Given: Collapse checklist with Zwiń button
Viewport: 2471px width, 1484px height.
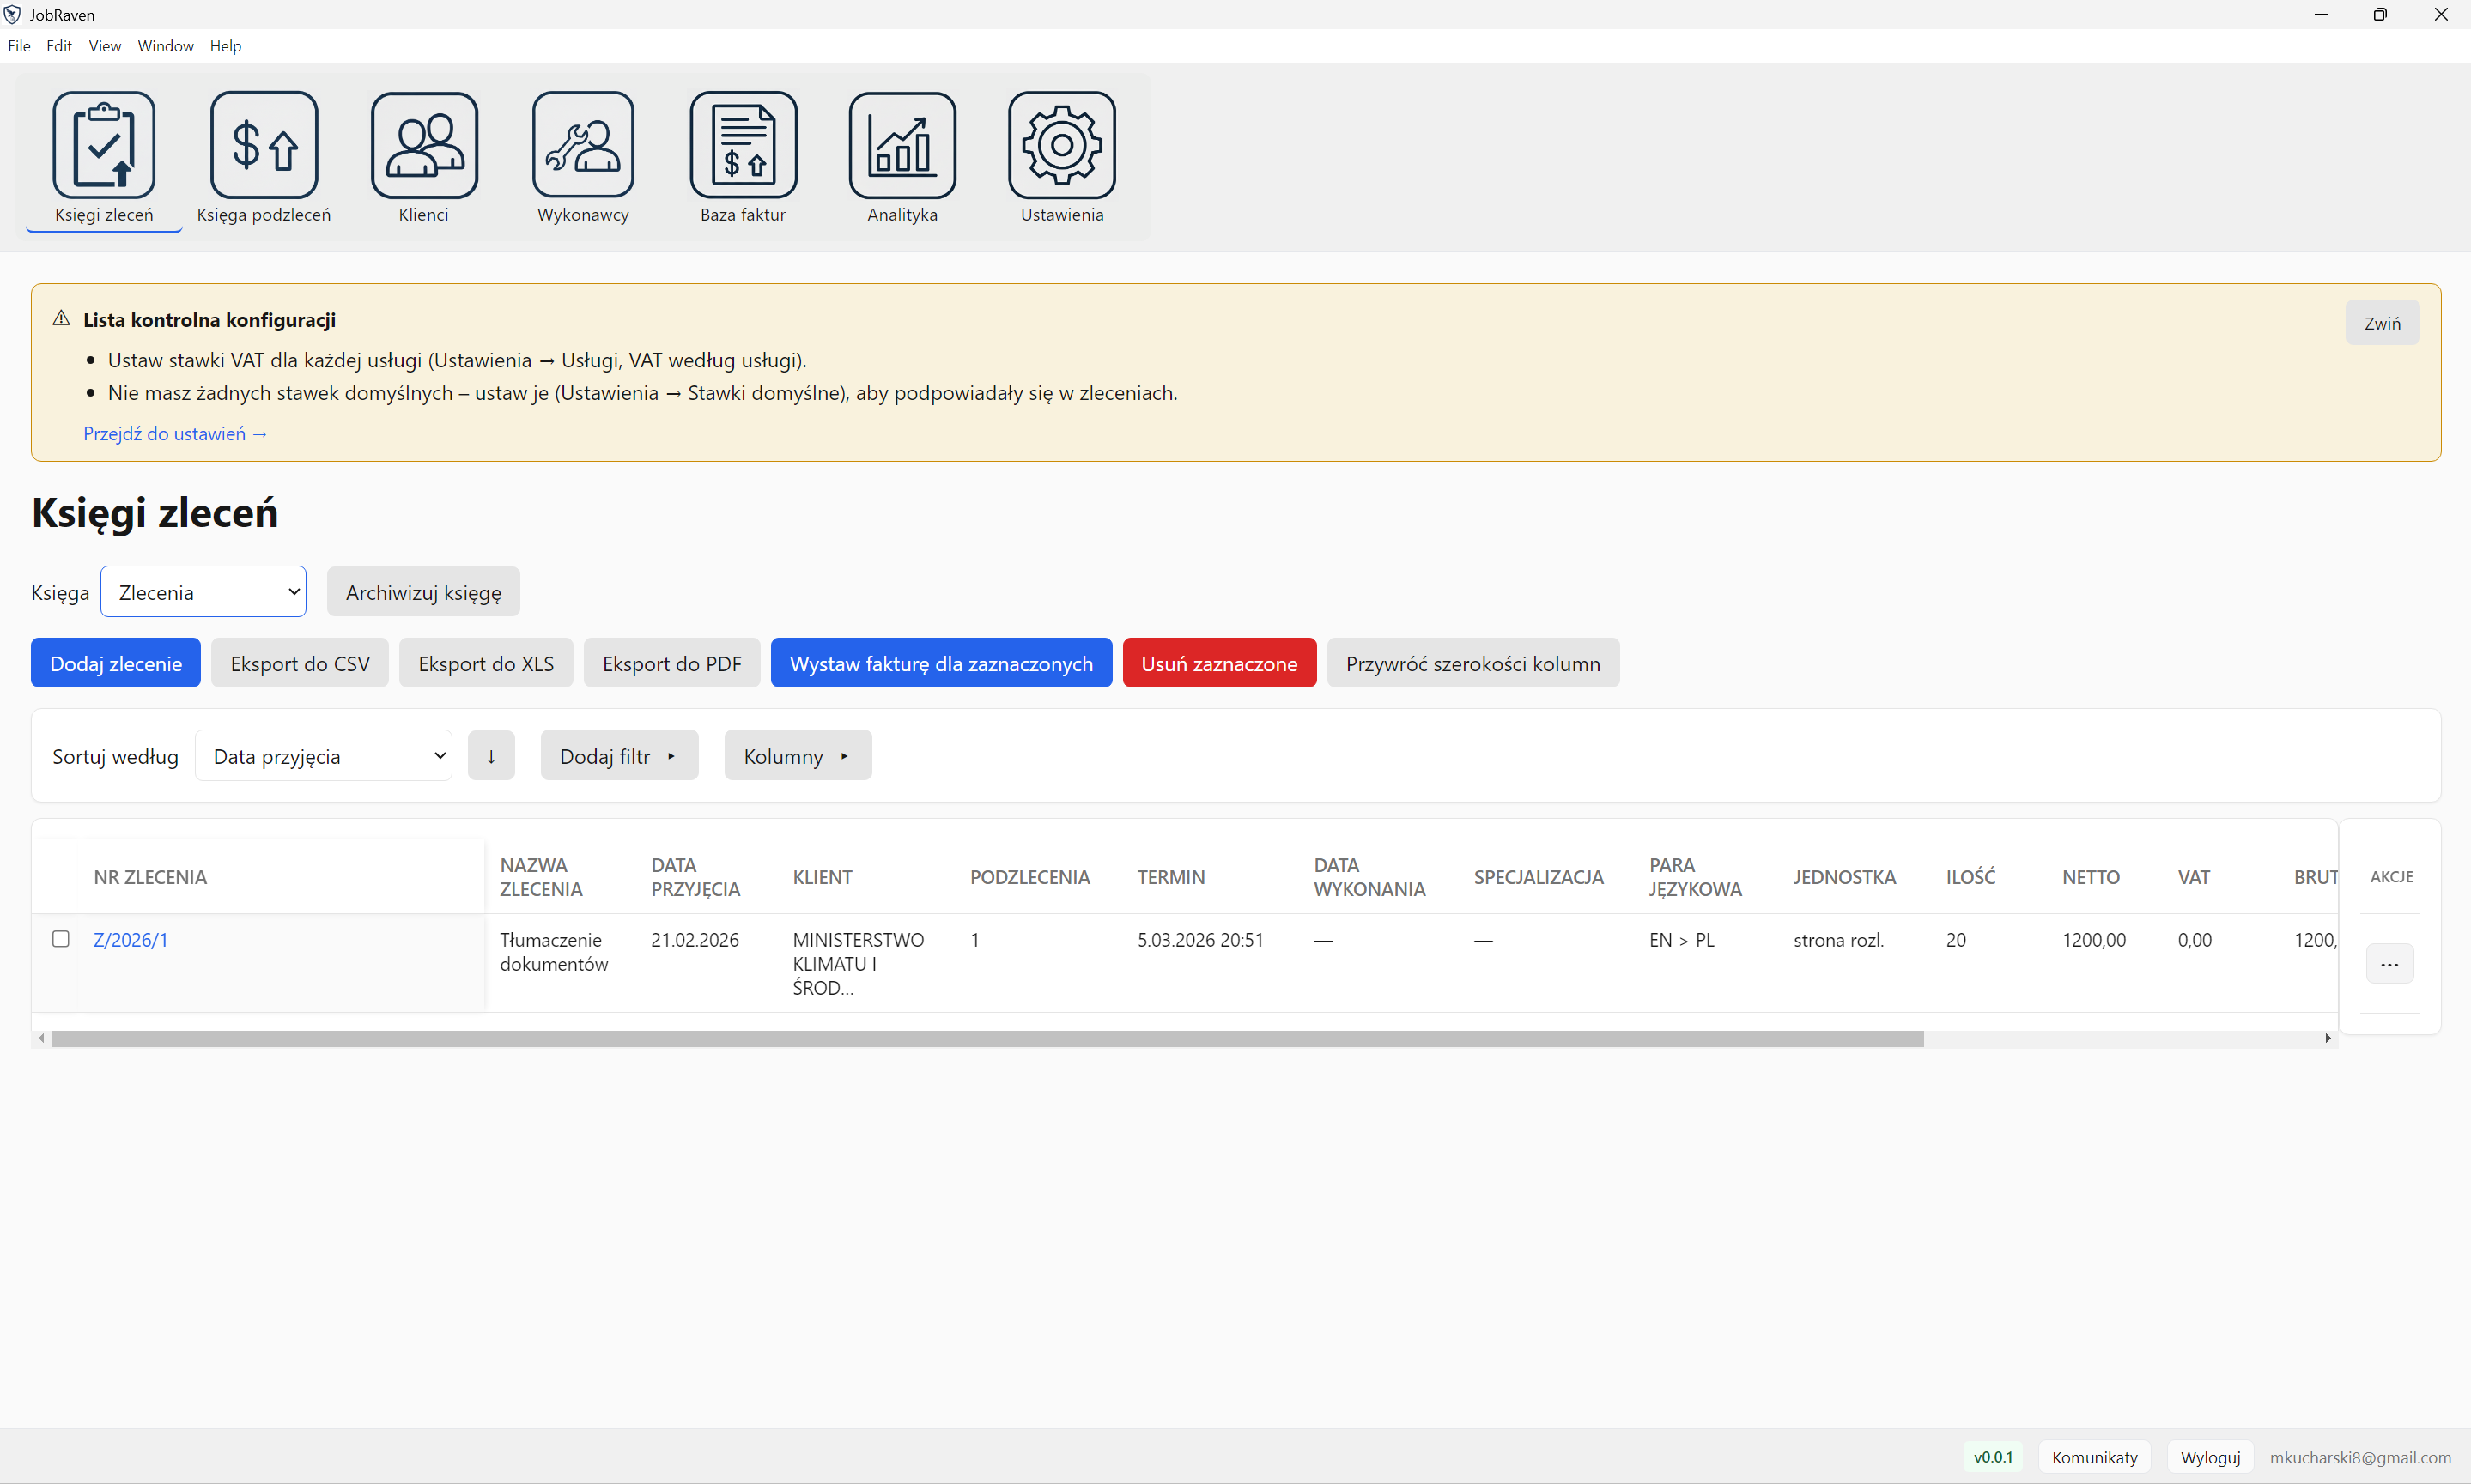Looking at the screenshot, I should (x=2382, y=323).
